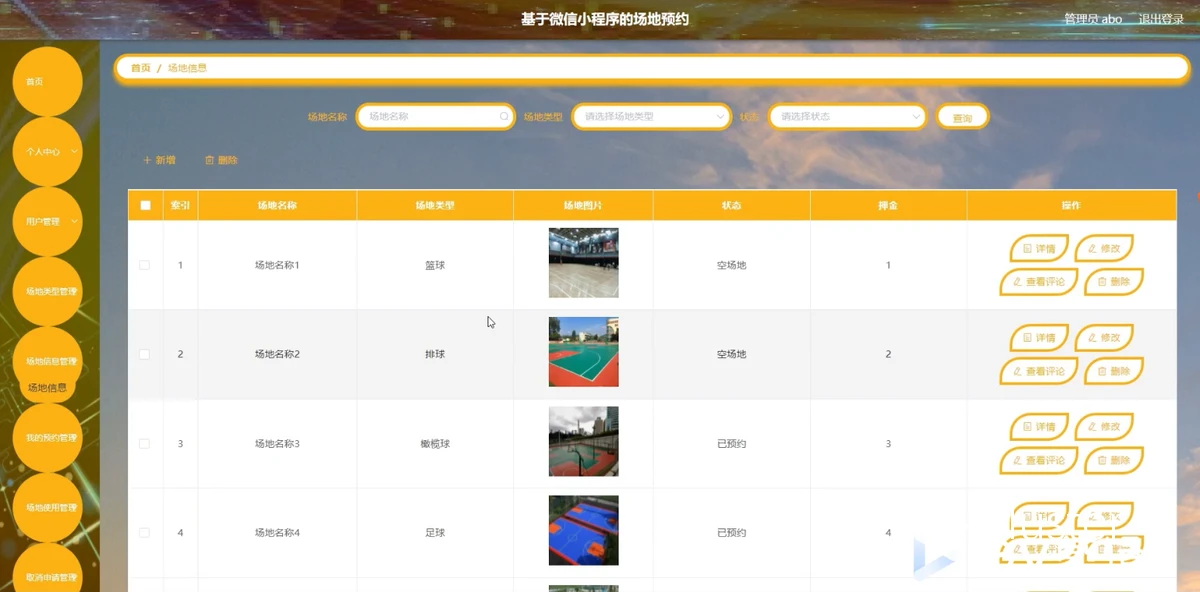Click the 橄榄球 type cell
Image resolution: width=1200 pixels, height=592 pixels.
(435, 443)
